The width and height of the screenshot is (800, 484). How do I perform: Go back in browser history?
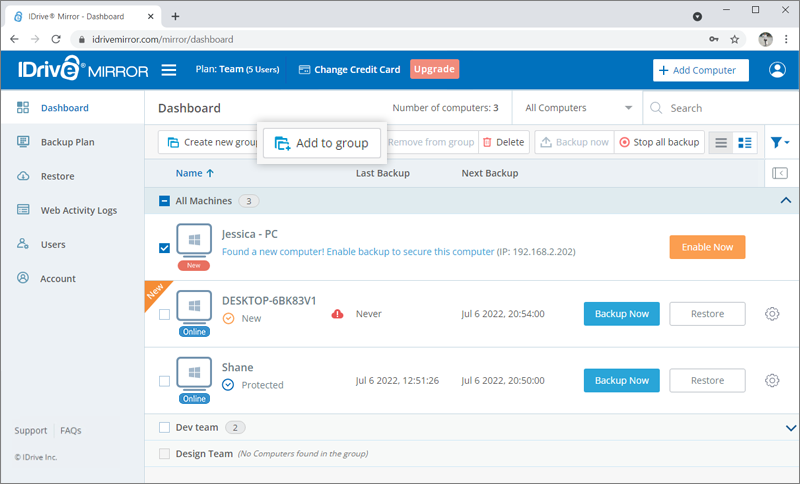click(x=14, y=39)
